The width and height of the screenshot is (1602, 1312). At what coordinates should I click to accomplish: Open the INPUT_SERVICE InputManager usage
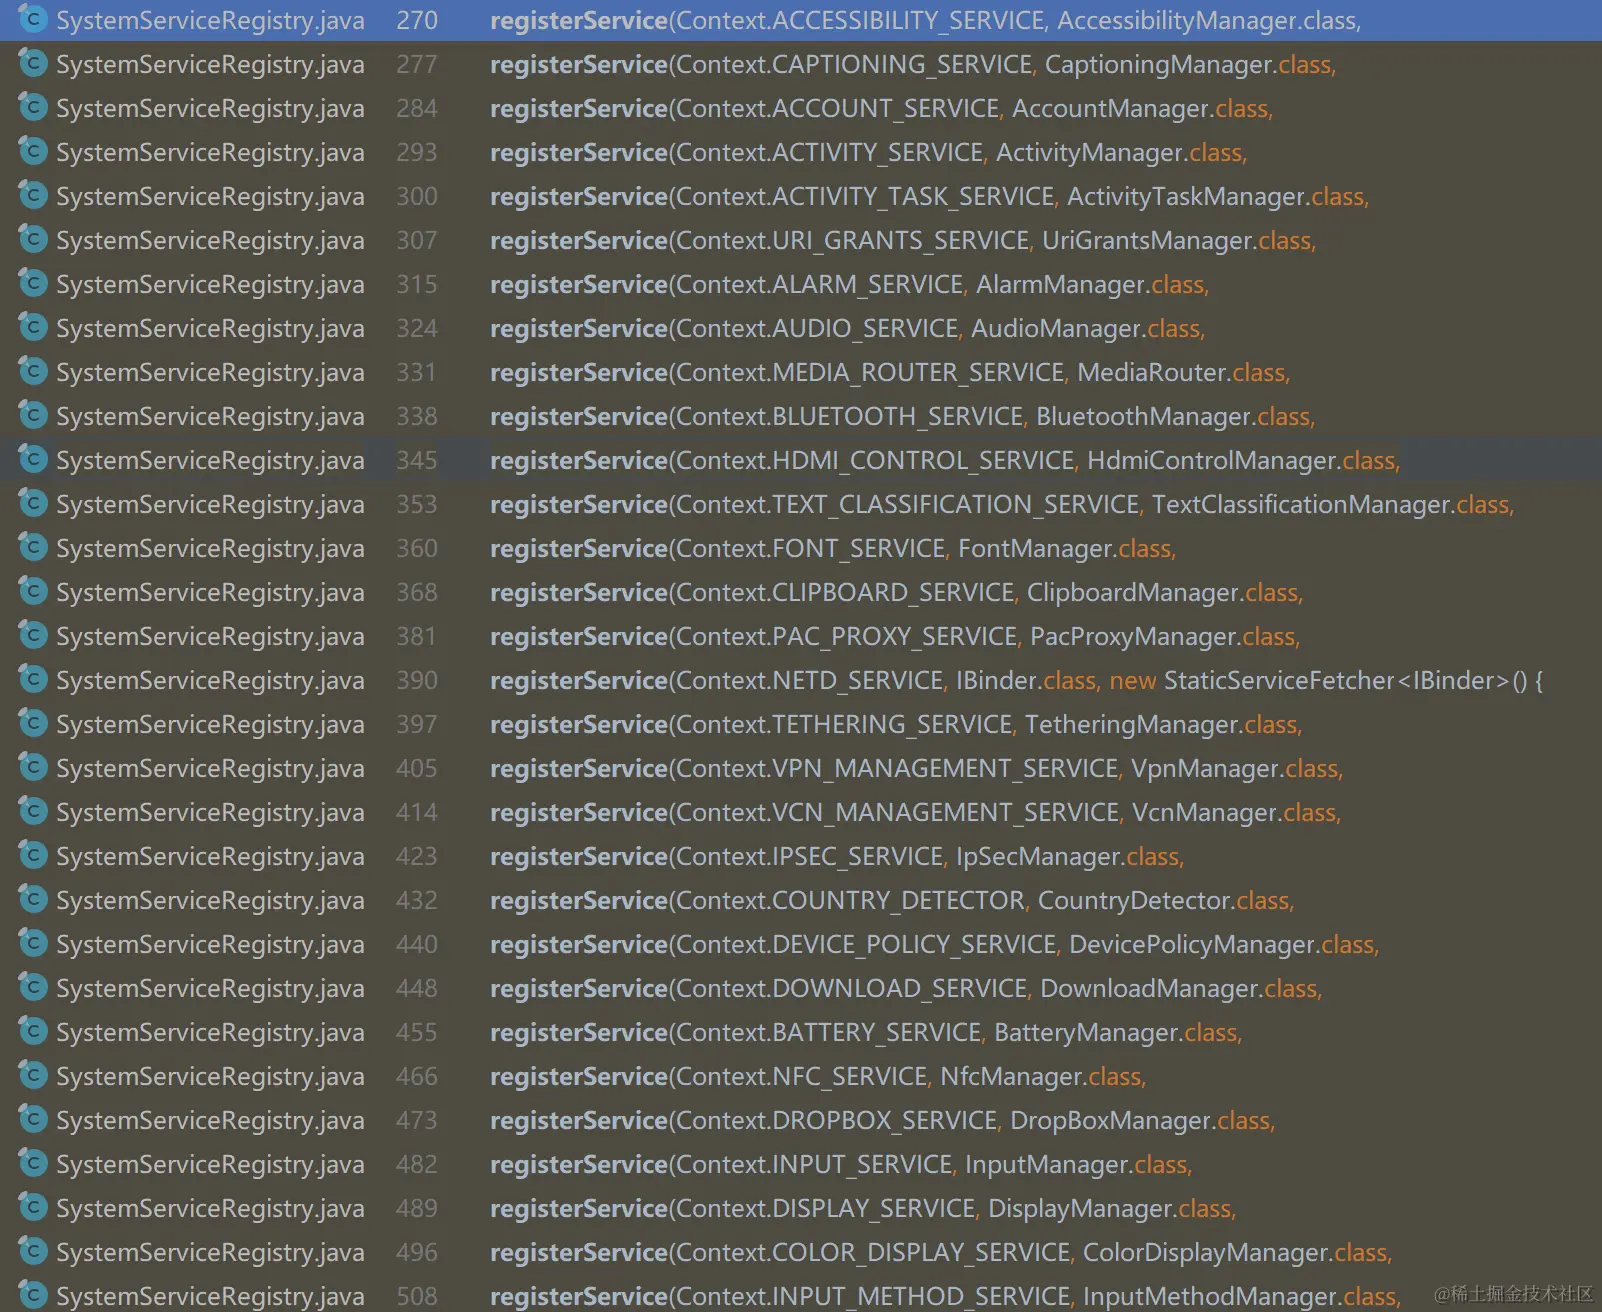tap(841, 1165)
